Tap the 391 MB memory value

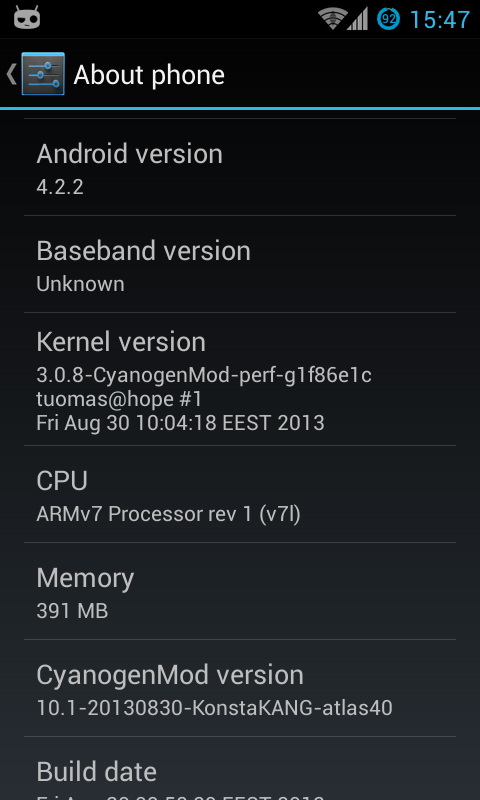point(72,611)
